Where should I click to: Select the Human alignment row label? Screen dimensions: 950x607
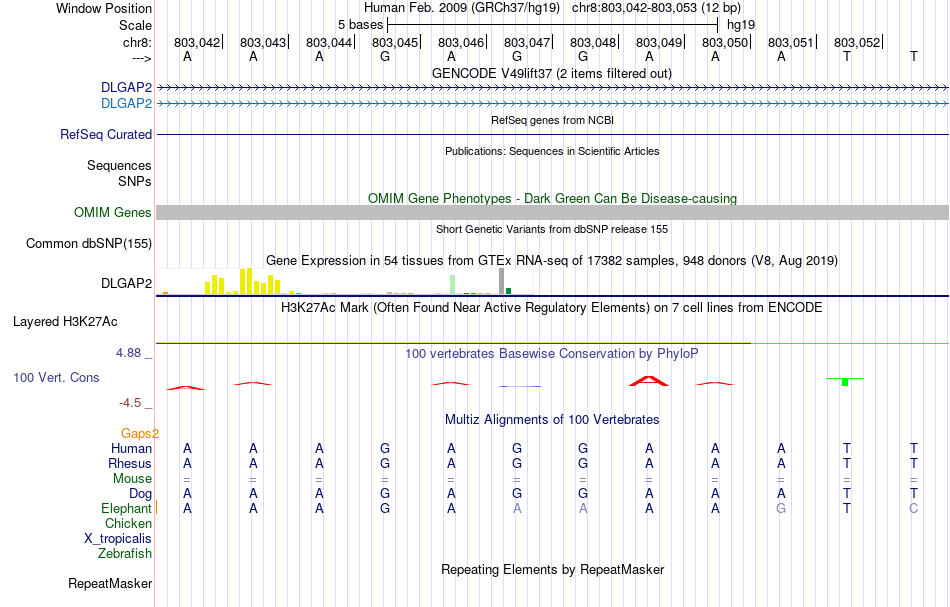click(131, 448)
